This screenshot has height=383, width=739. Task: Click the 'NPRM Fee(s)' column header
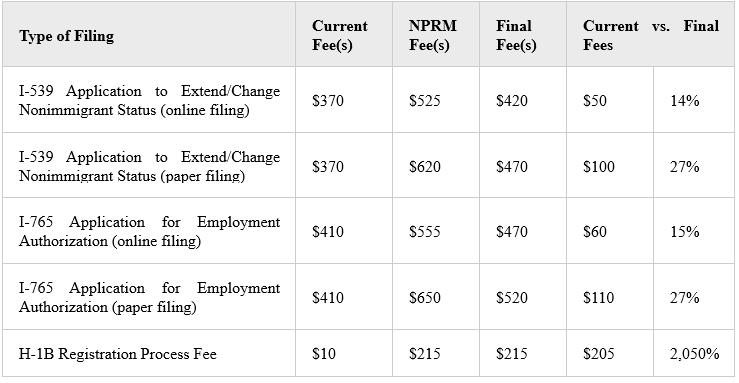click(436, 34)
